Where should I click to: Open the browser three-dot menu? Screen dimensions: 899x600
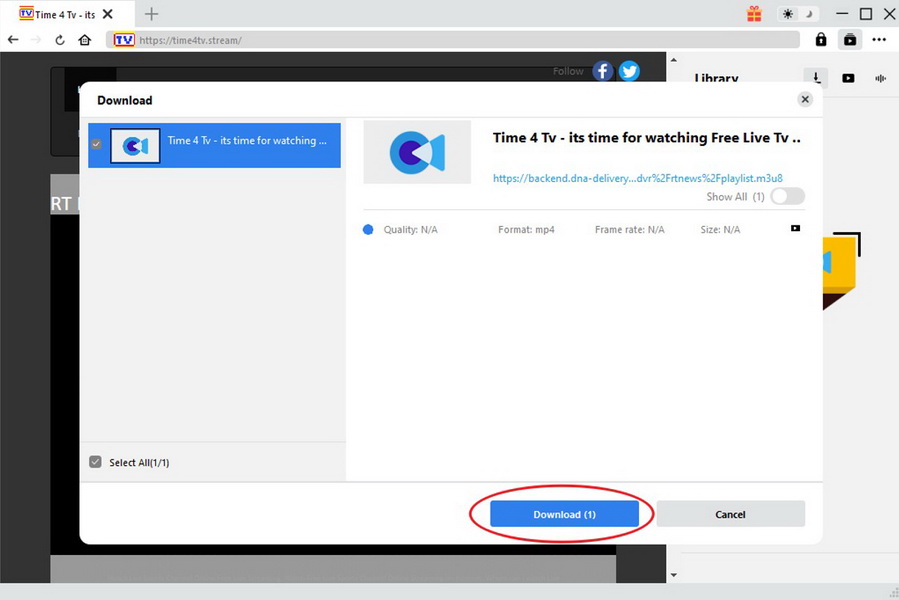[x=879, y=39]
